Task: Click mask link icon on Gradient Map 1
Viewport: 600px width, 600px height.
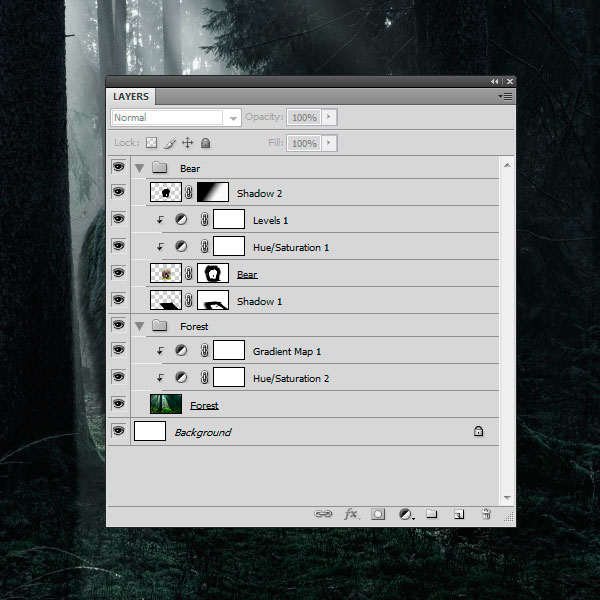Action: point(205,350)
